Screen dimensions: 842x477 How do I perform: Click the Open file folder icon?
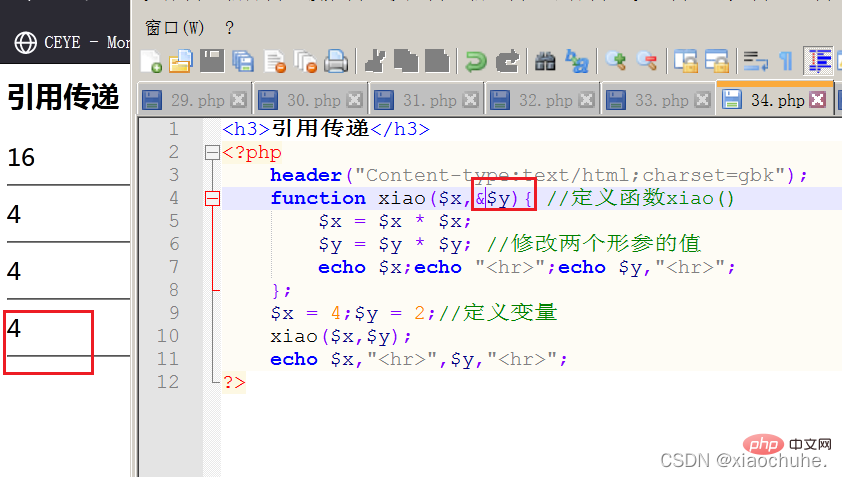(x=181, y=61)
